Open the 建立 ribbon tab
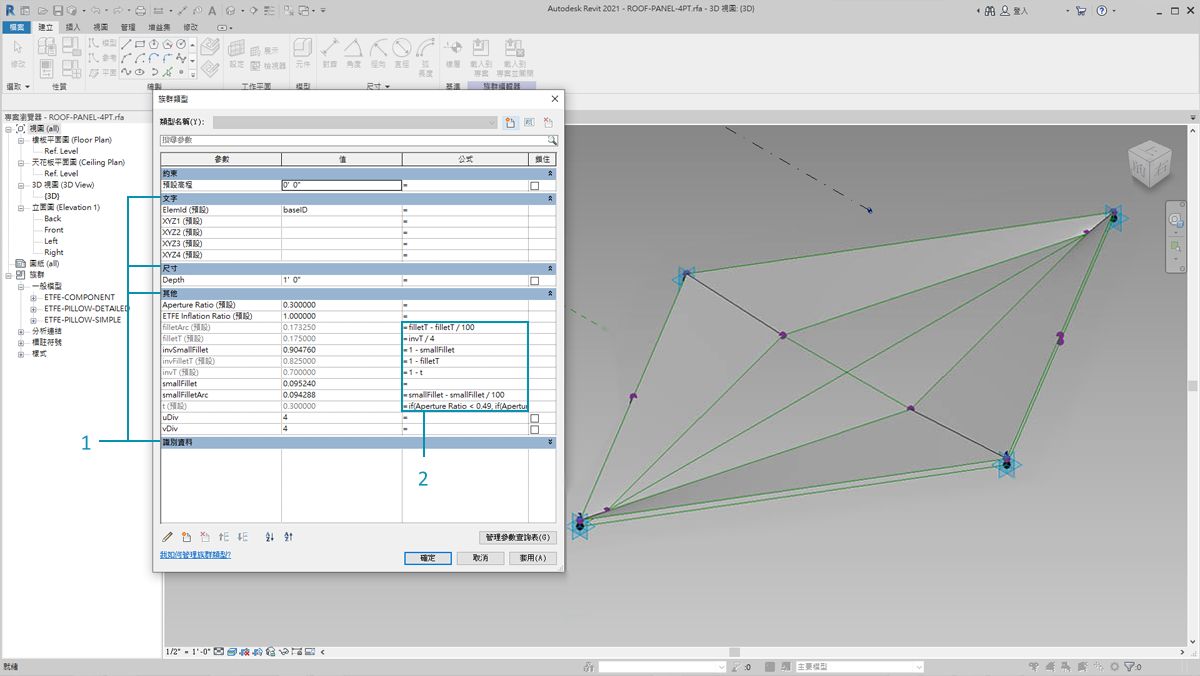 tap(45, 27)
